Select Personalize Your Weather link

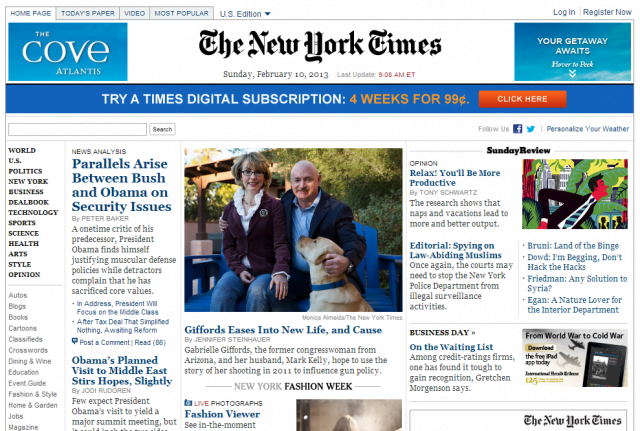pyautogui.click(x=588, y=129)
